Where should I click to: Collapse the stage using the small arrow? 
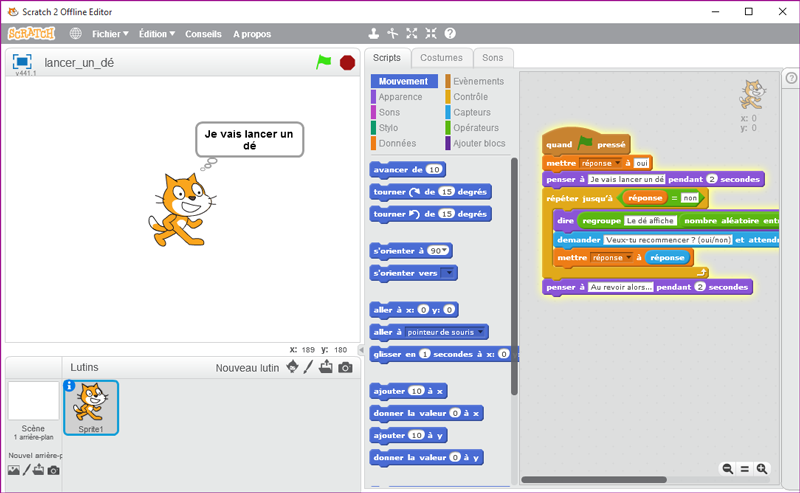pyautogui.click(x=361, y=350)
